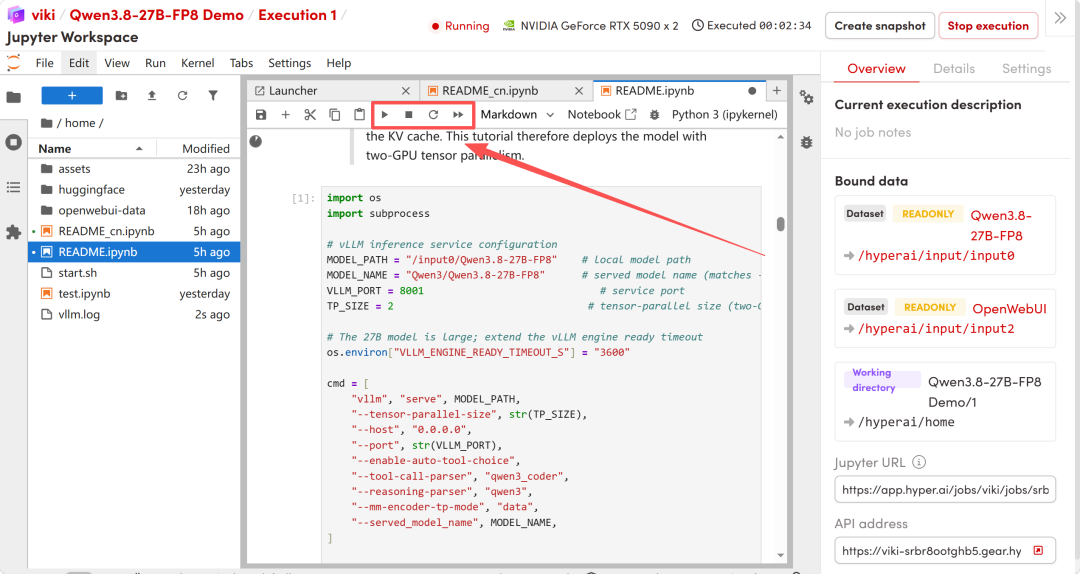
Task: Refresh the file browser list
Action: 183,95
